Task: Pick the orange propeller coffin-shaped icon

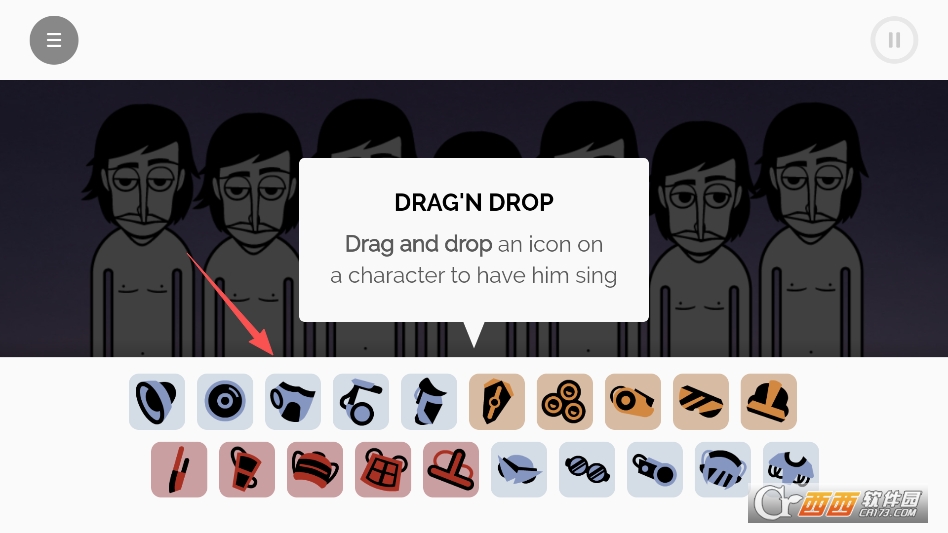Action: (x=497, y=401)
